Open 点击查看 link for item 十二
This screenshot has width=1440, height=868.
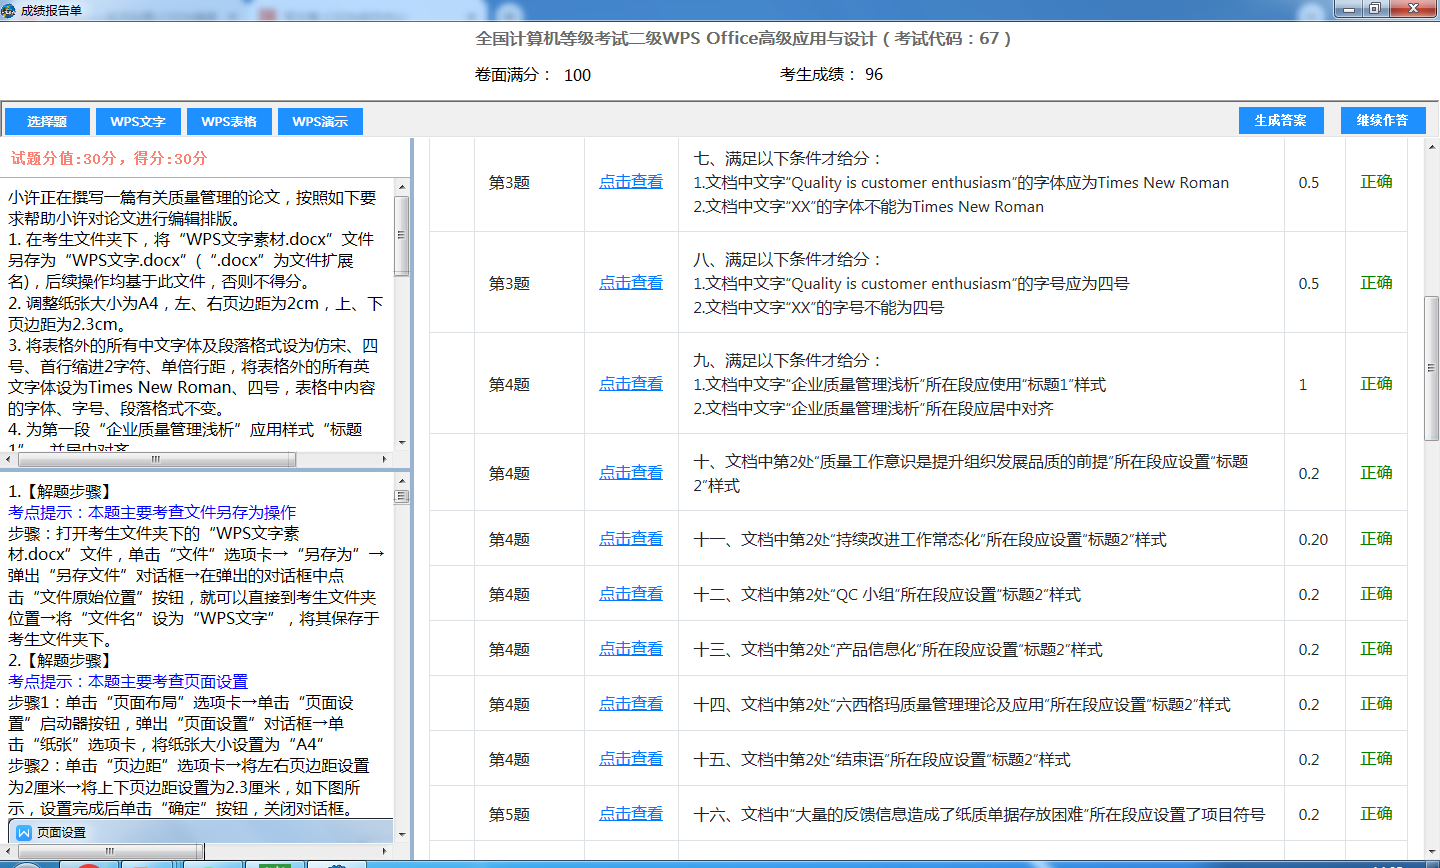point(631,594)
